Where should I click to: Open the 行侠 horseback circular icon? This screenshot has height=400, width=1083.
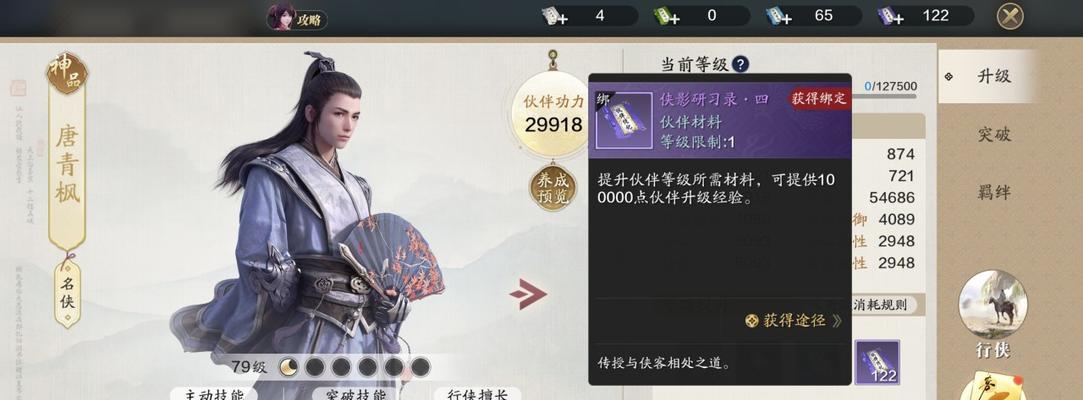993,305
